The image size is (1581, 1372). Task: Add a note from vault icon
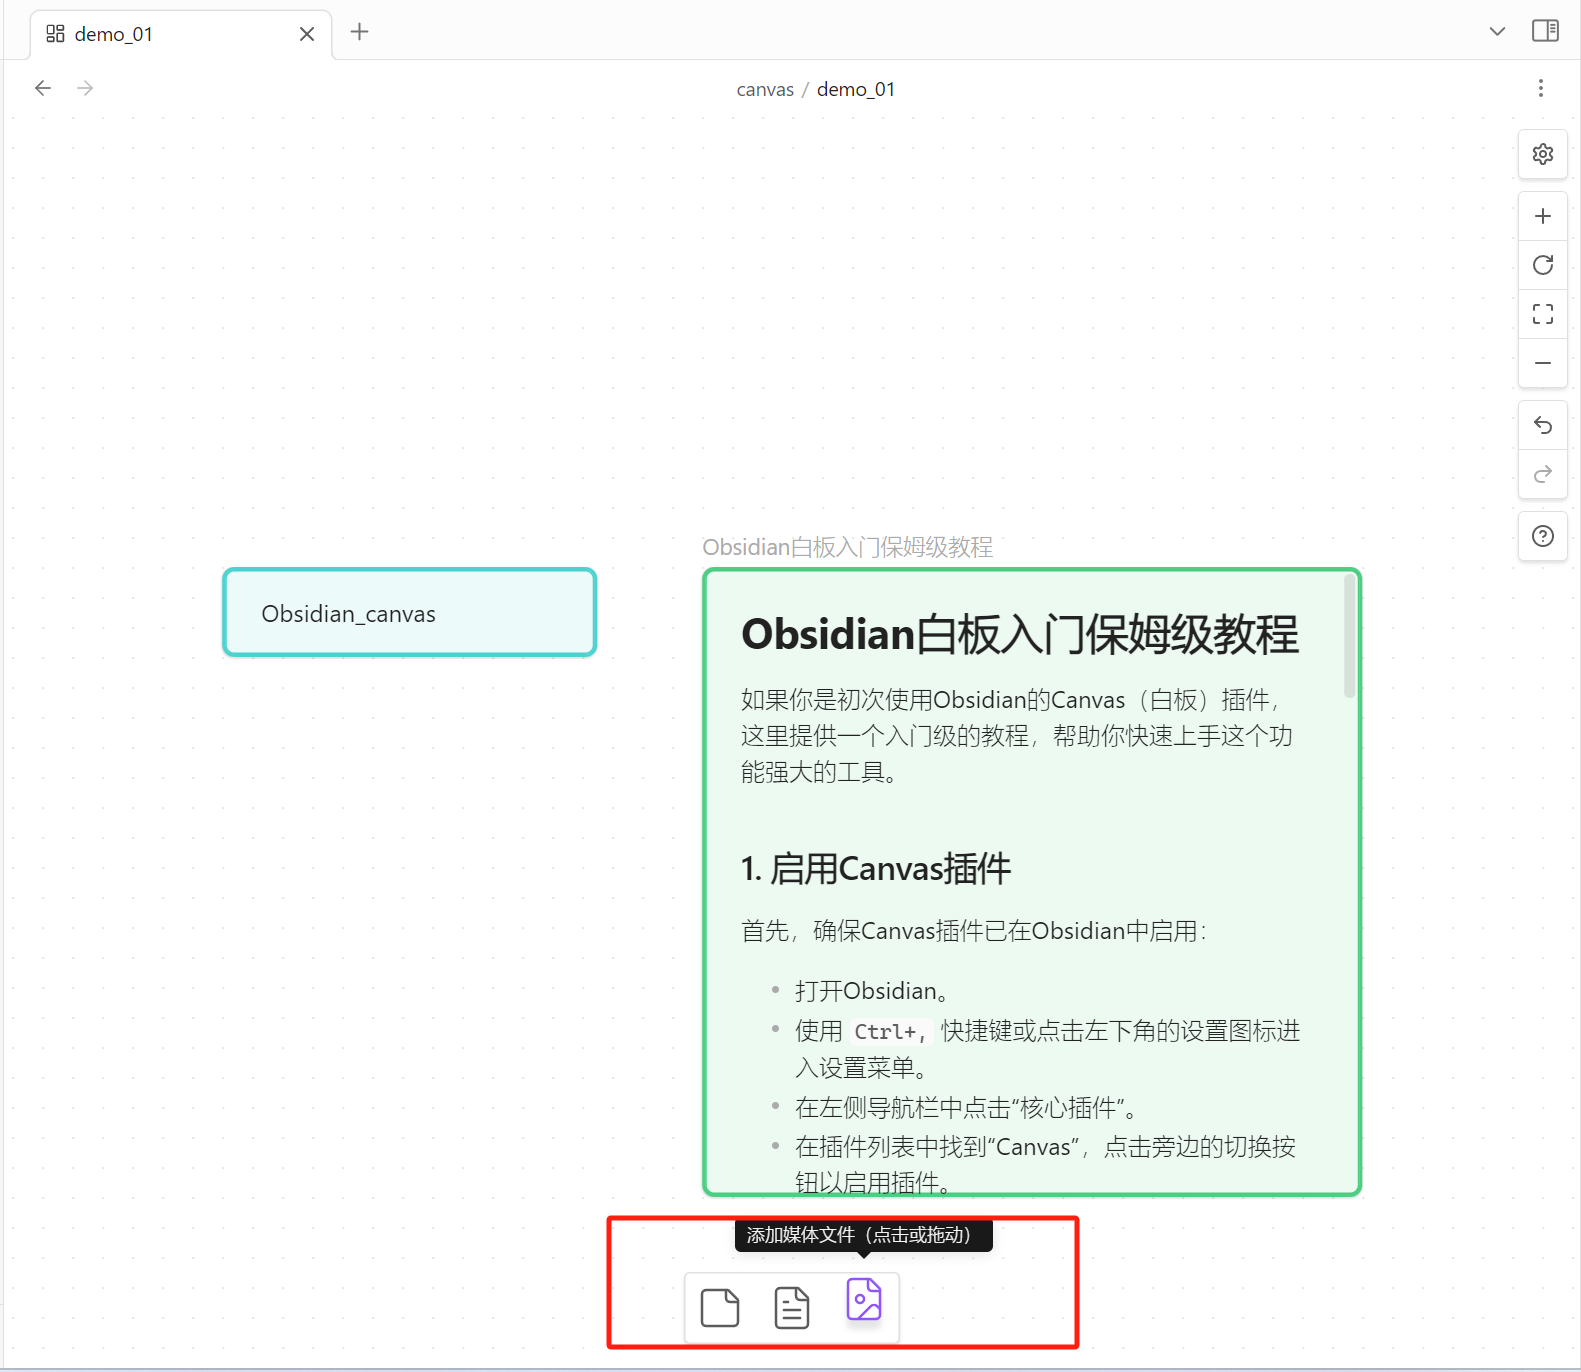pyautogui.click(x=792, y=1307)
